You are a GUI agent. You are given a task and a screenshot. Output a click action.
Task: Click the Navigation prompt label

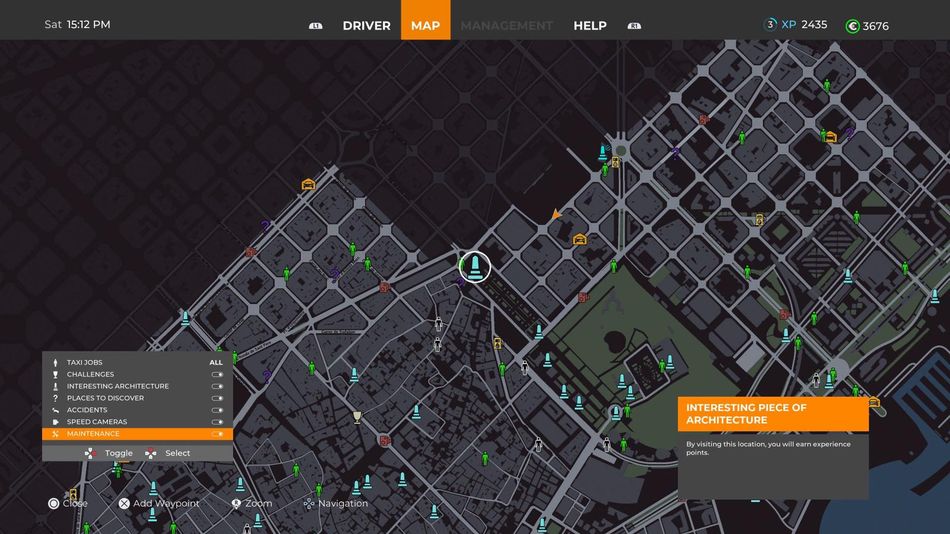click(x=343, y=504)
